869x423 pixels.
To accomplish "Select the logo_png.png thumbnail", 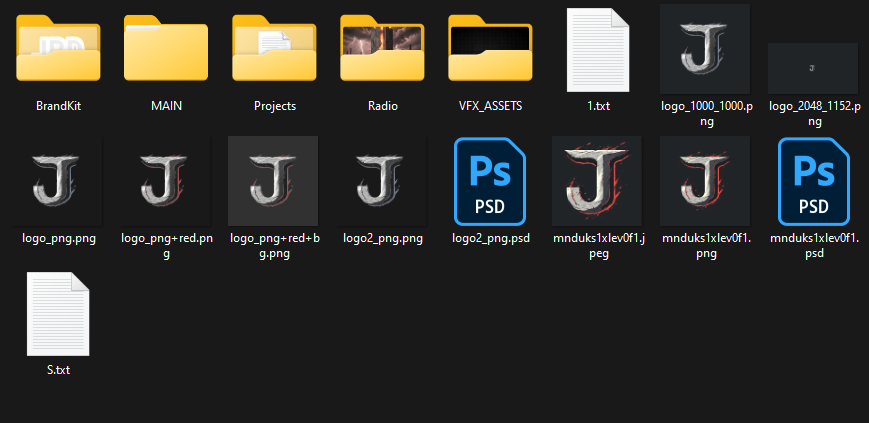I will point(58,181).
